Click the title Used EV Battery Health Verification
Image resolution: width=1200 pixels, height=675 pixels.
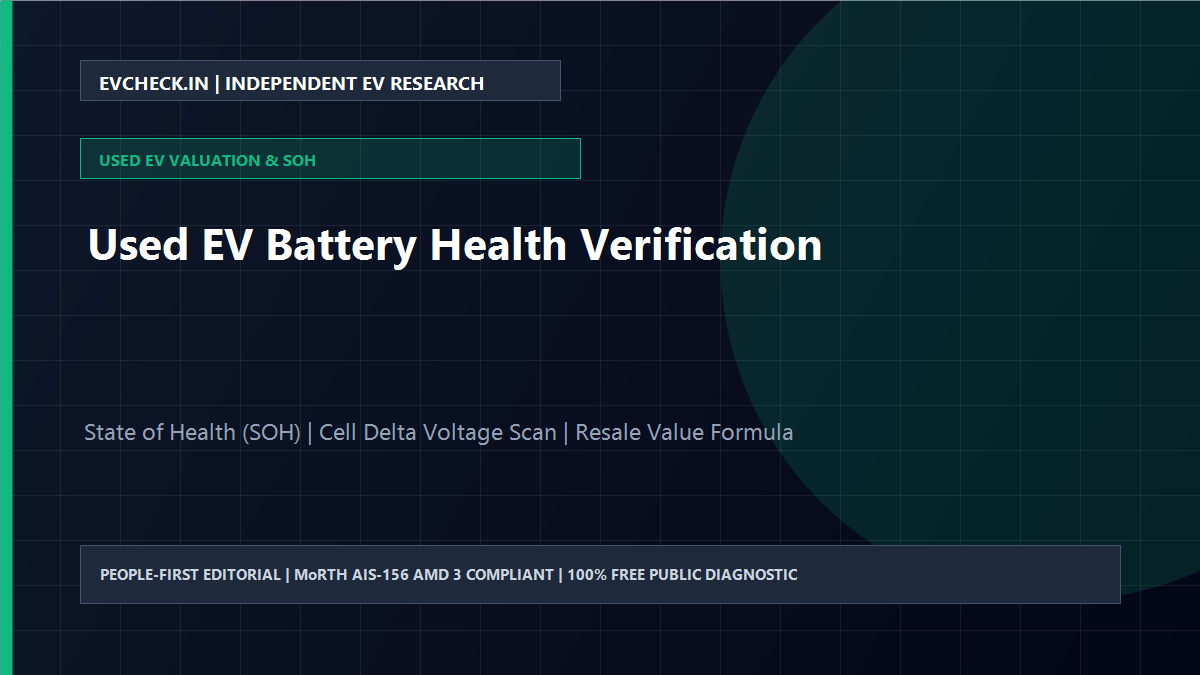[x=455, y=245]
